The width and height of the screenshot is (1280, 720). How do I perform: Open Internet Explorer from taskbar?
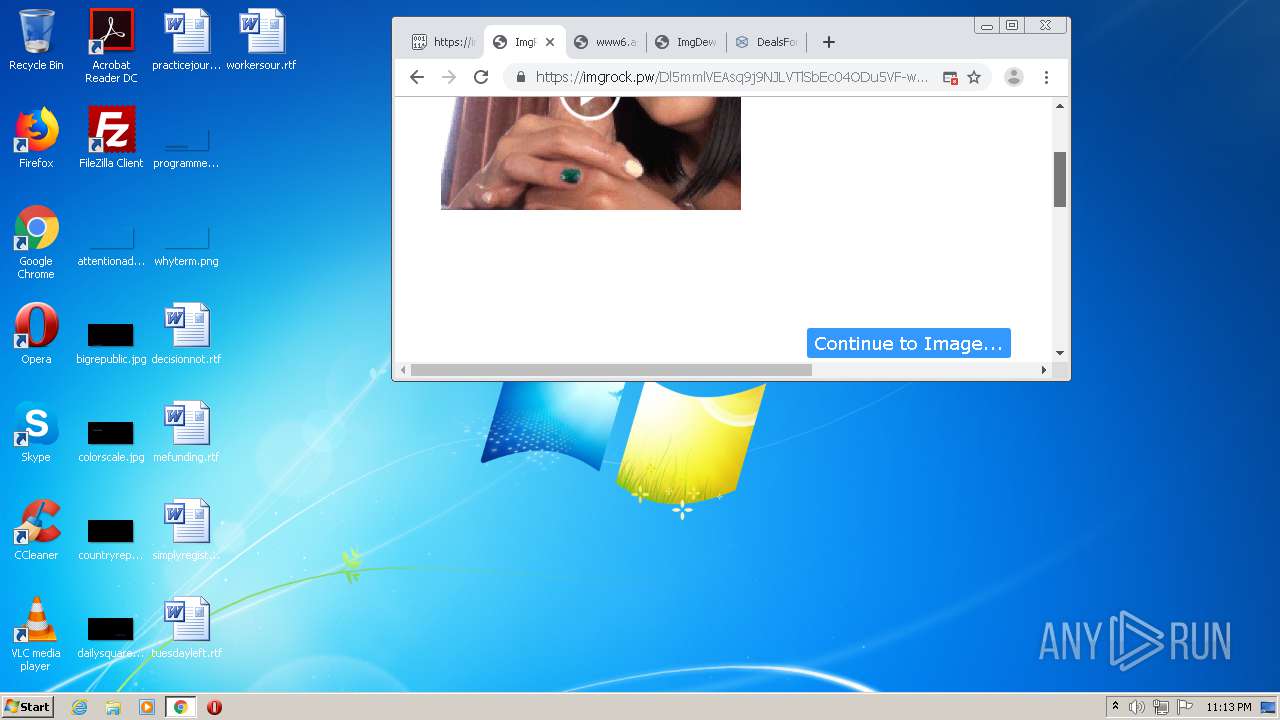tap(80, 707)
